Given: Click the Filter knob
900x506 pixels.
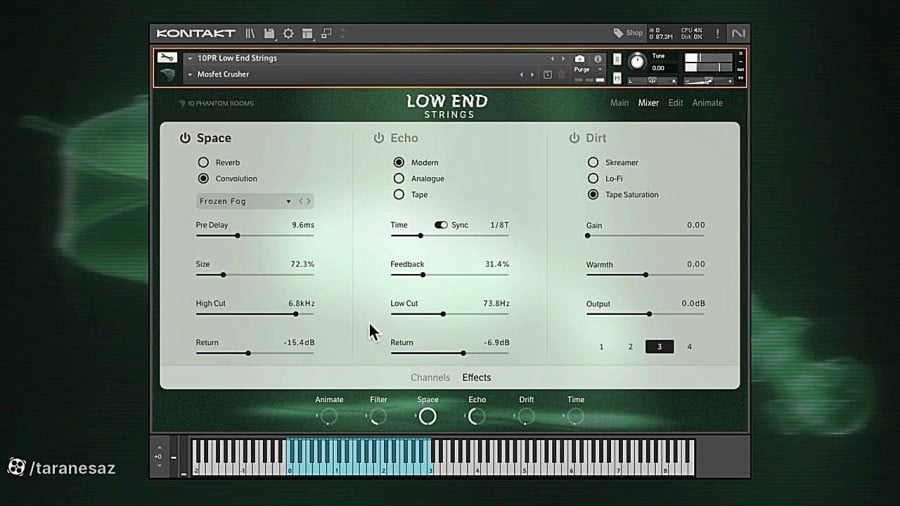Looking at the screenshot, I should [378, 417].
